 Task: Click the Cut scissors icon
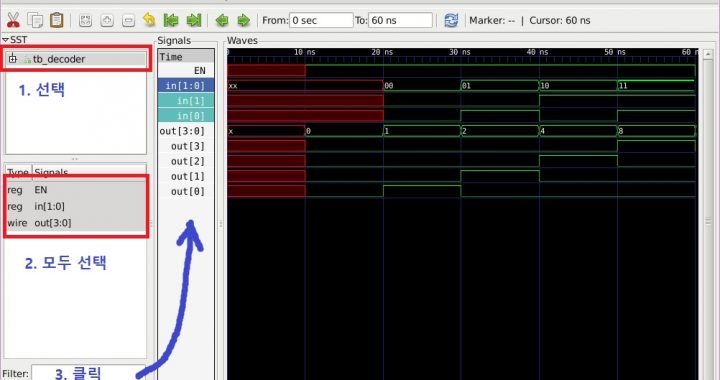click(13, 20)
